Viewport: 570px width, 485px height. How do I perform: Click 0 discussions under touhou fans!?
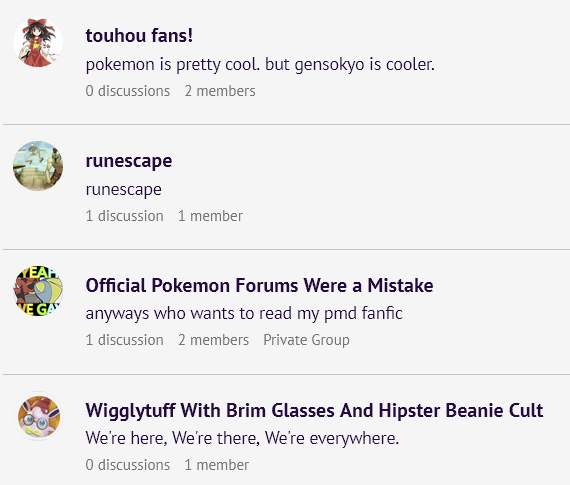point(128,91)
